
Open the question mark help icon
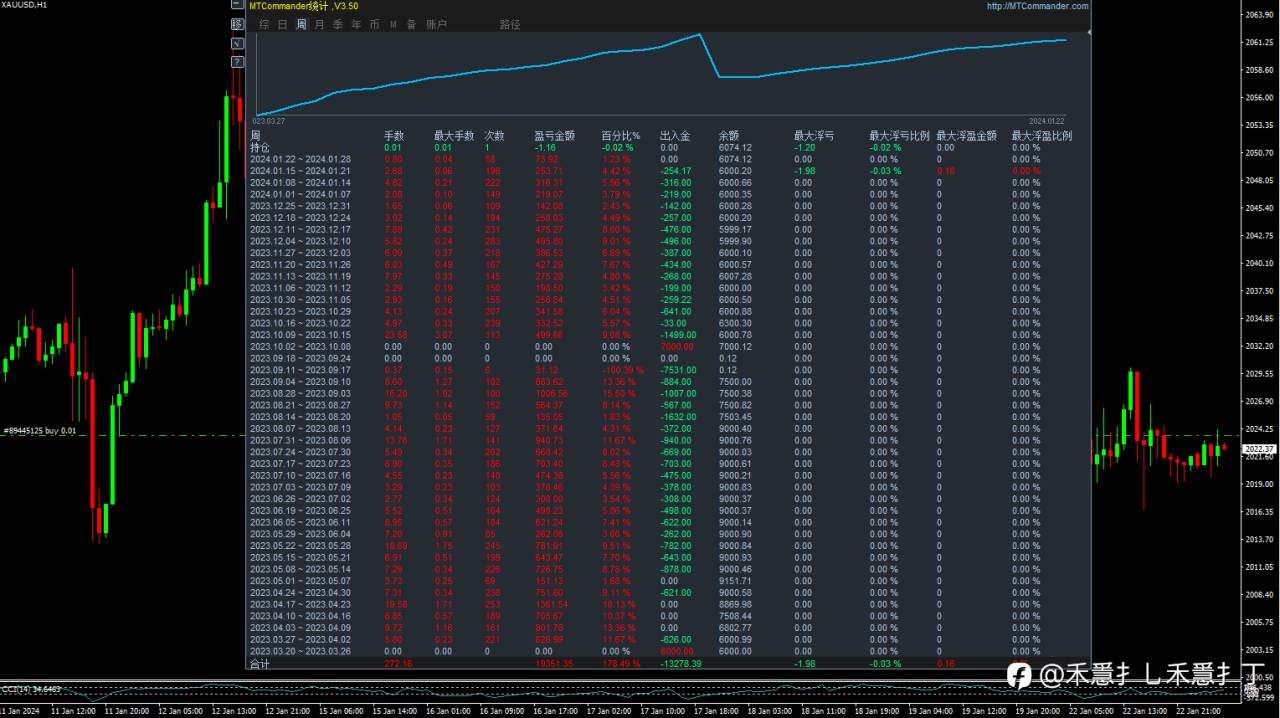click(x=237, y=62)
